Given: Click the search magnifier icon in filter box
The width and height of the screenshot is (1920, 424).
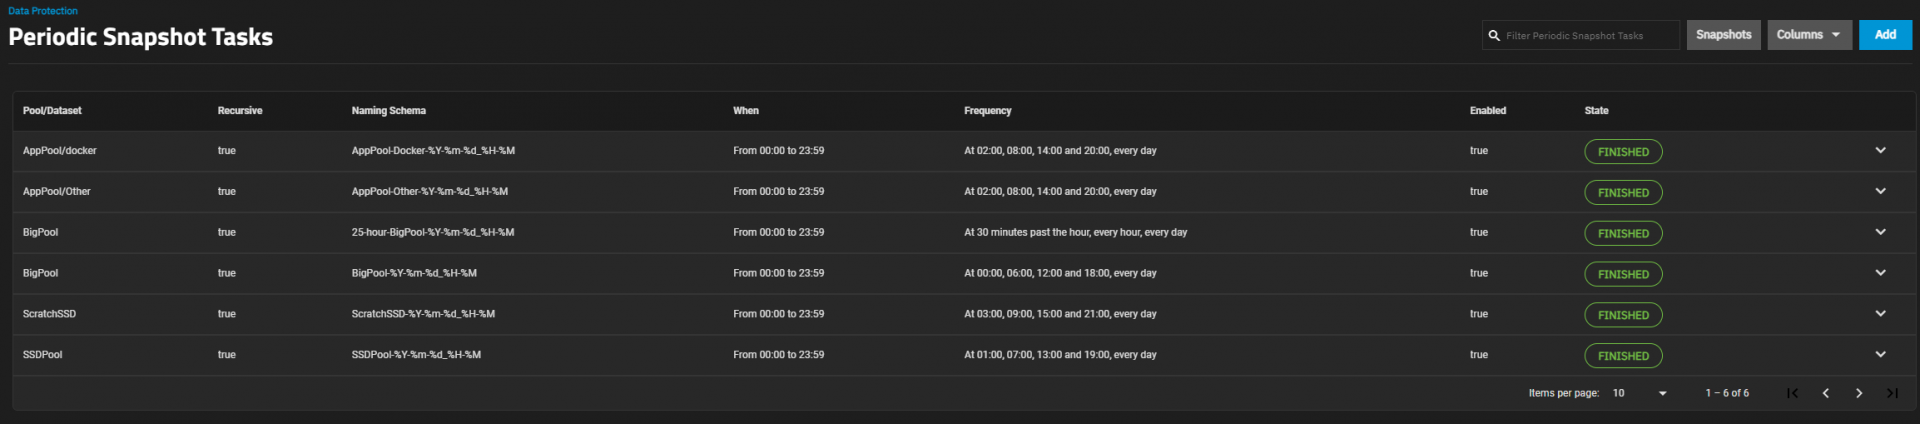Looking at the screenshot, I should tap(1494, 35).
